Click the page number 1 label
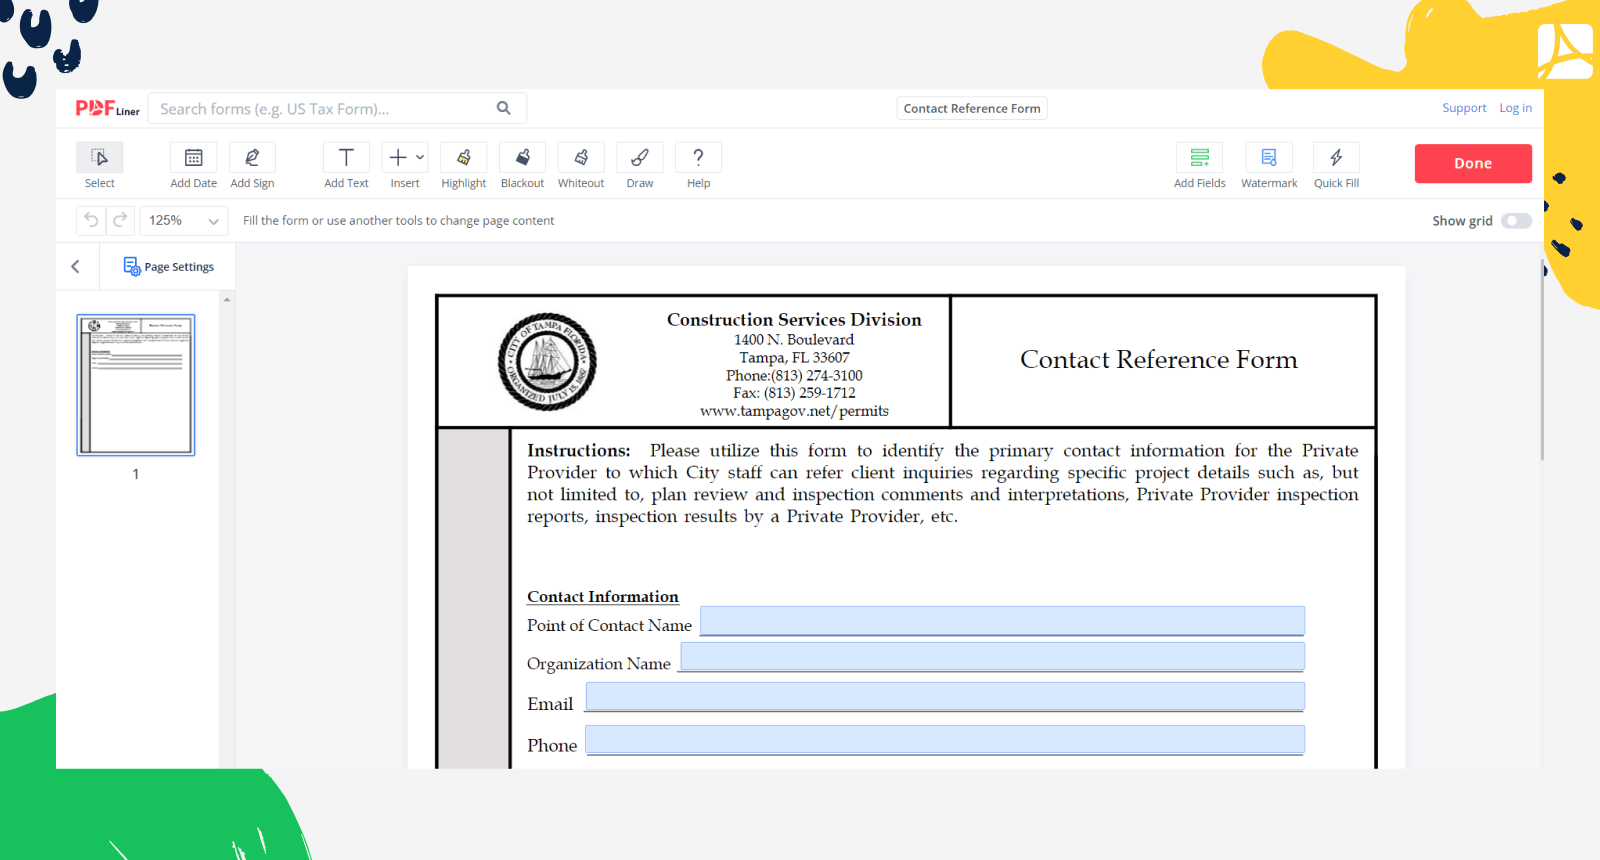The width and height of the screenshot is (1600, 860). tap(136, 474)
